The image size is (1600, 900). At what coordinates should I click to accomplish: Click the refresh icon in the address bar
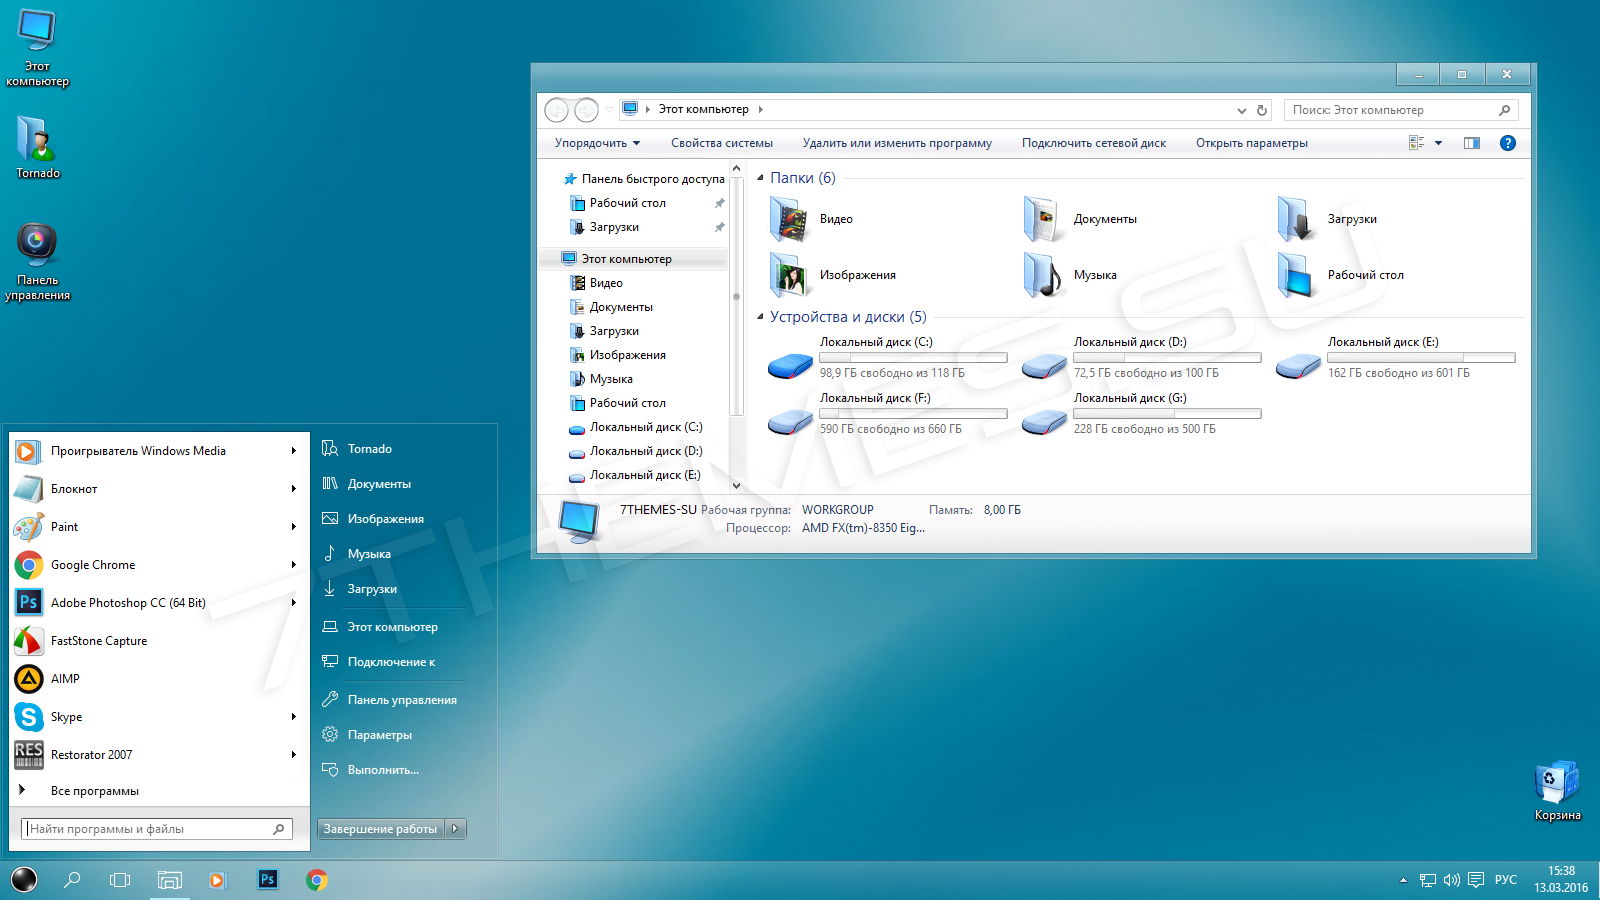[1262, 110]
